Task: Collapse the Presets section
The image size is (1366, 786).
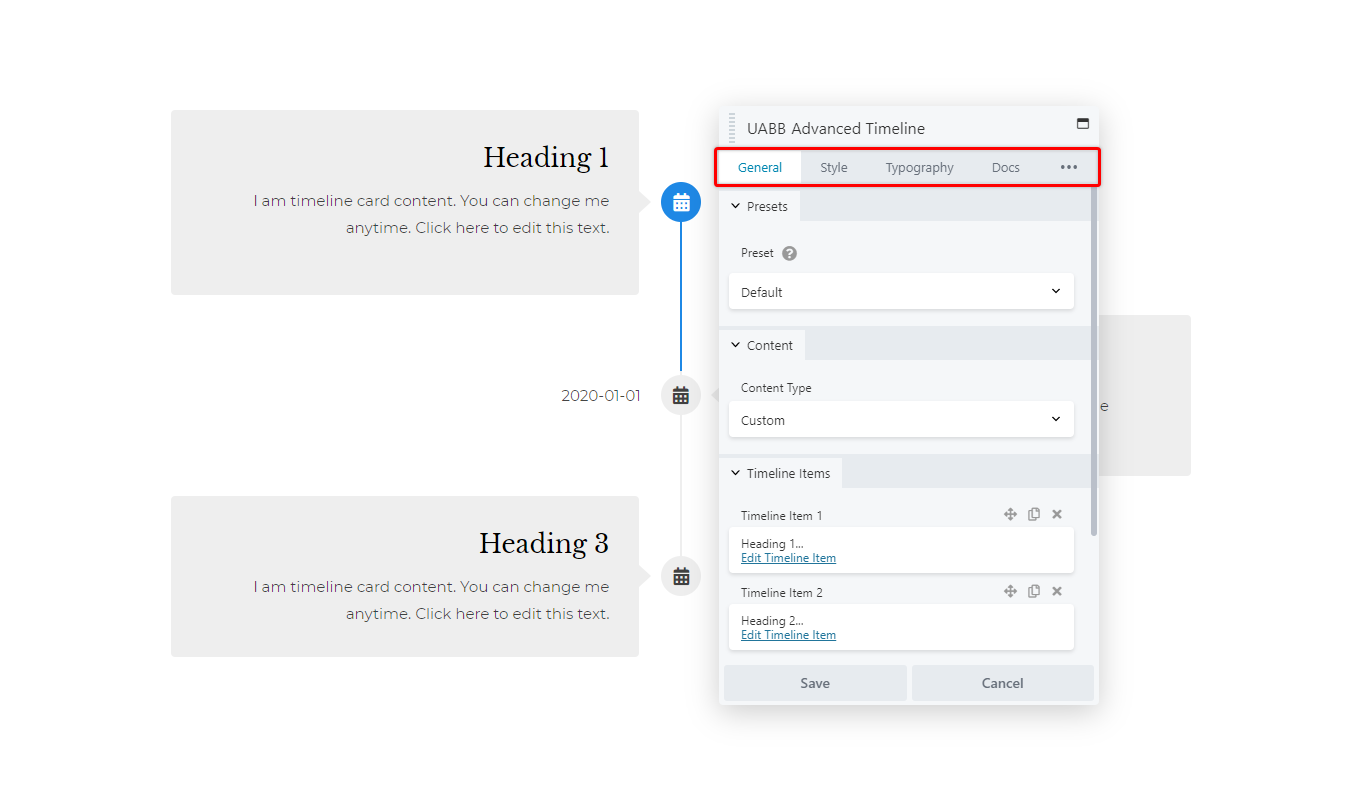Action: [759, 206]
